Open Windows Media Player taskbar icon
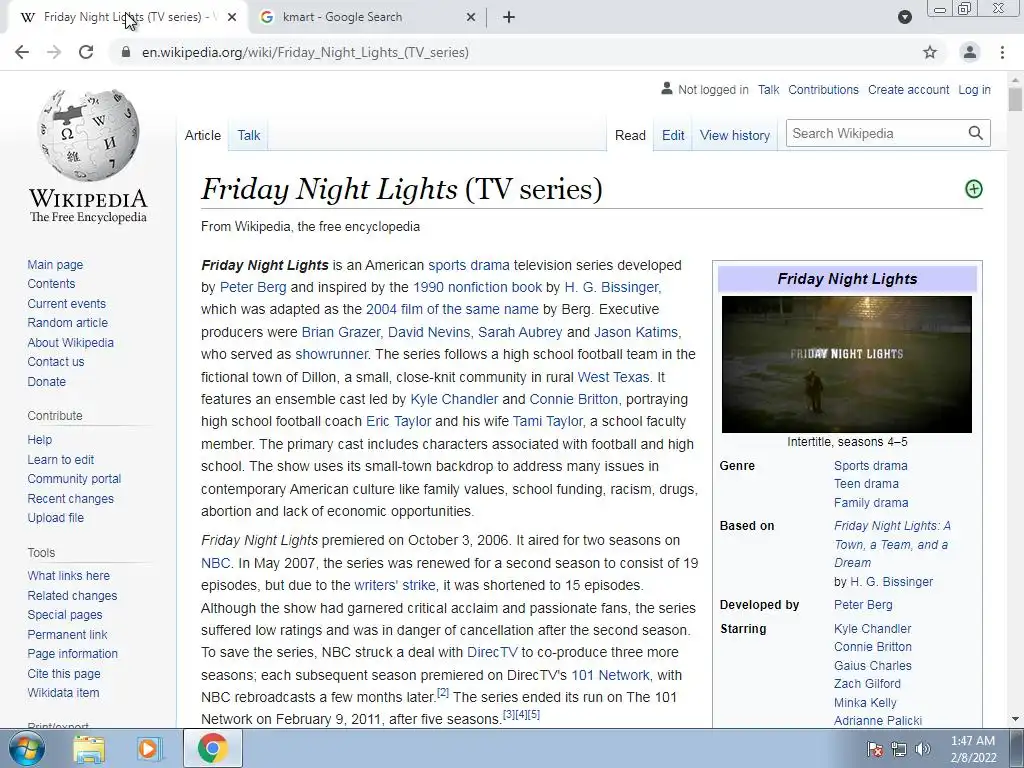 pos(150,749)
